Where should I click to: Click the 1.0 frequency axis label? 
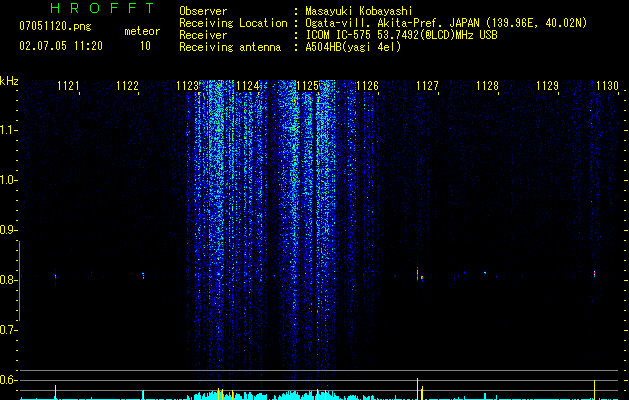[8, 180]
